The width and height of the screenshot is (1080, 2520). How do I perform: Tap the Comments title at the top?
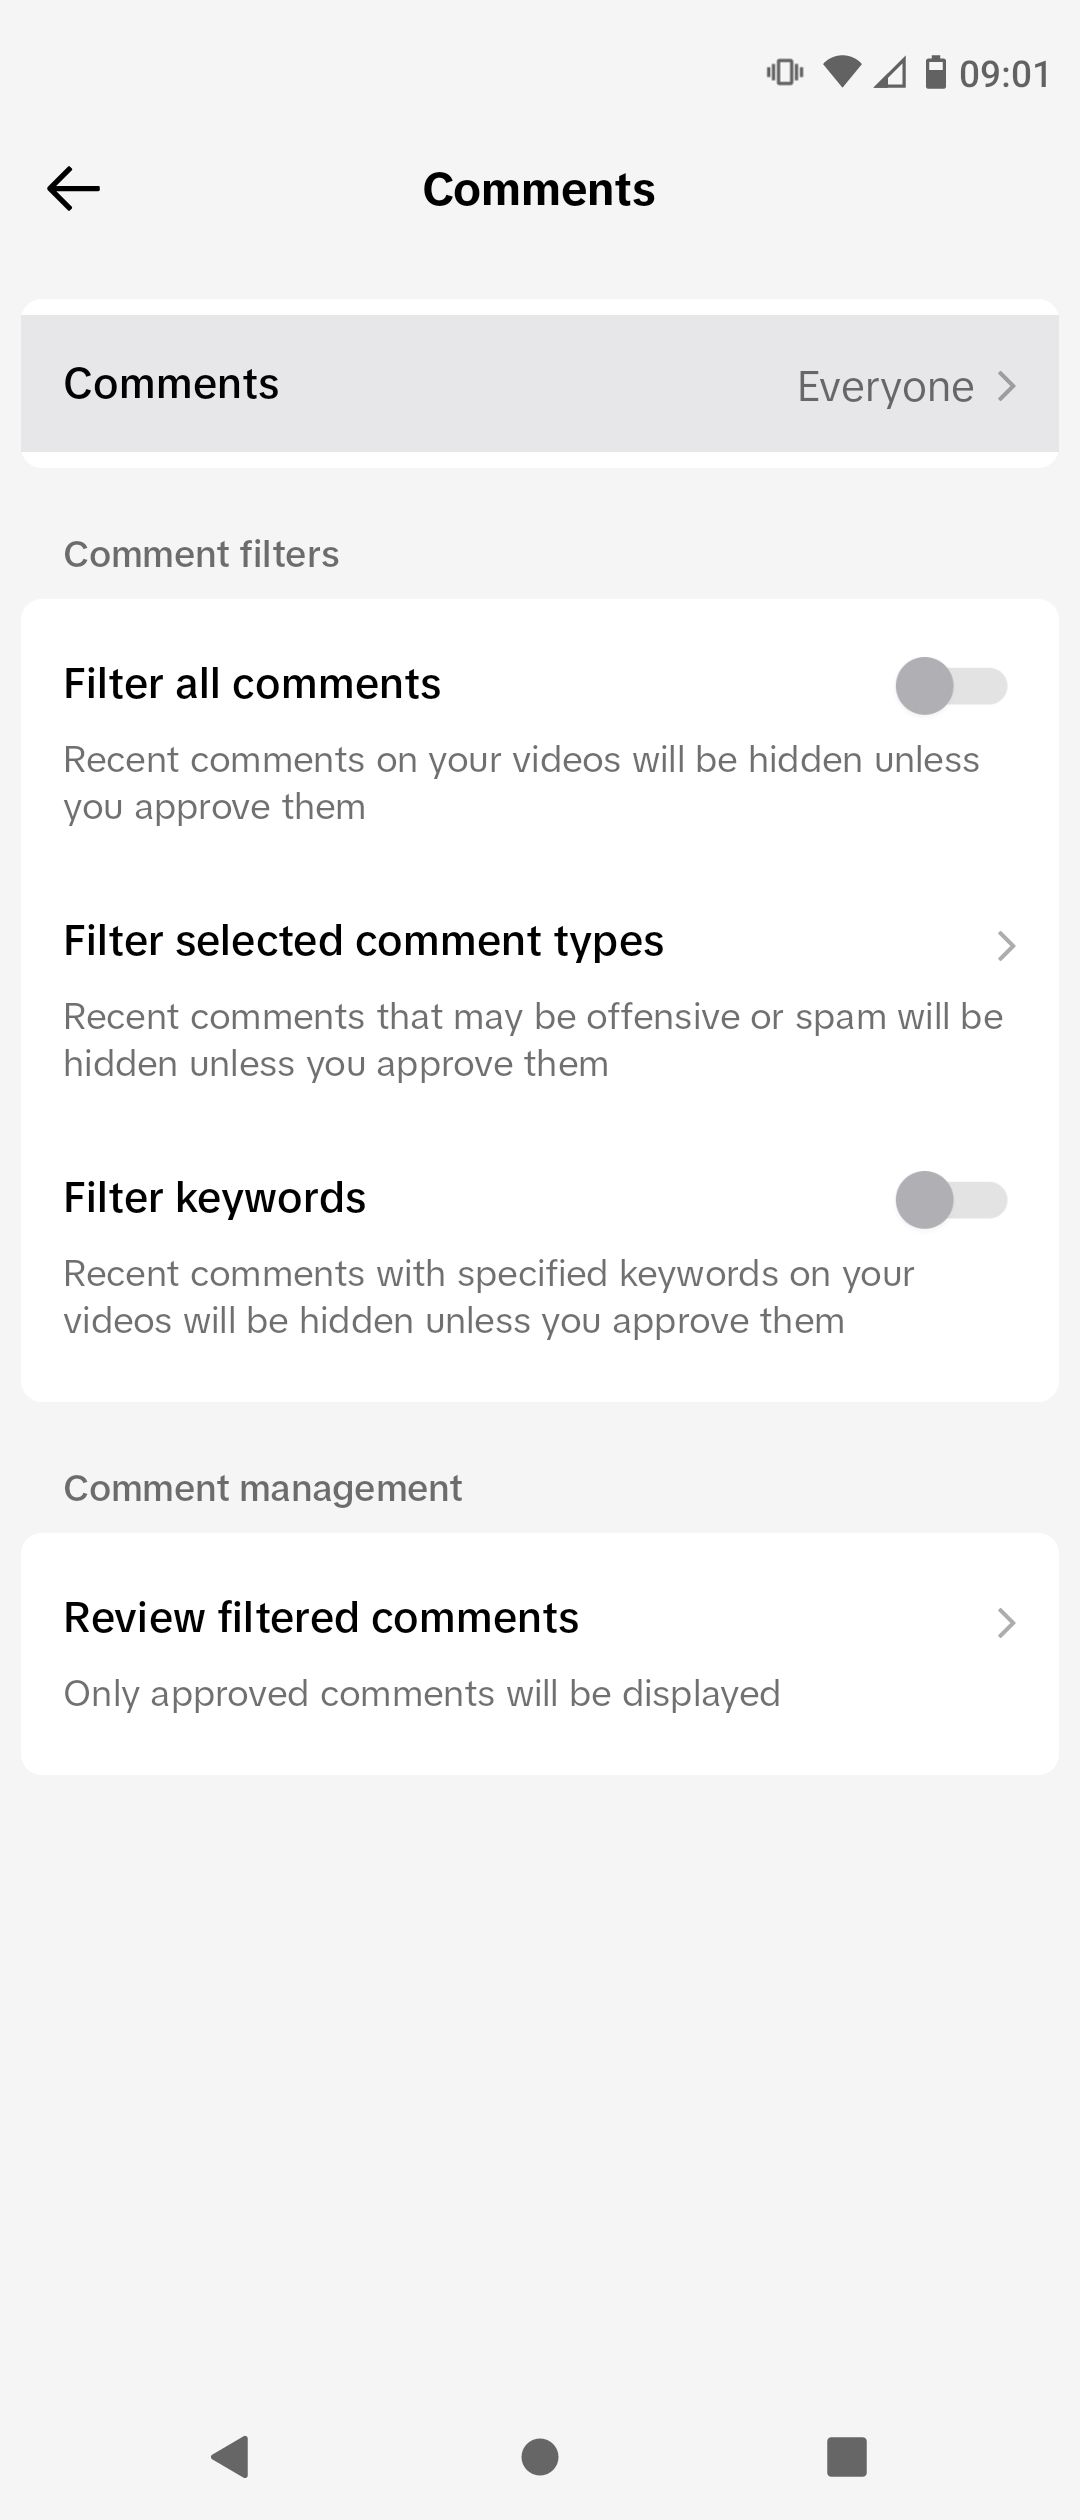pyautogui.click(x=539, y=188)
